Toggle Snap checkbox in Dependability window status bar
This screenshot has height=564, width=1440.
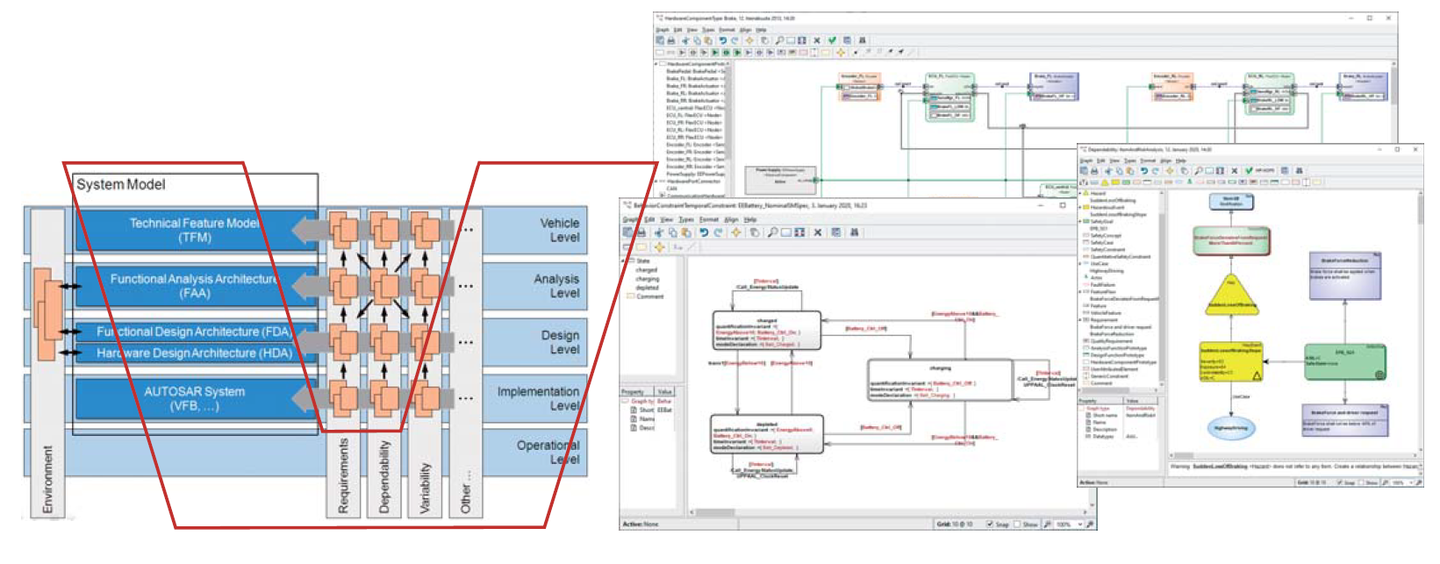tap(1339, 482)
